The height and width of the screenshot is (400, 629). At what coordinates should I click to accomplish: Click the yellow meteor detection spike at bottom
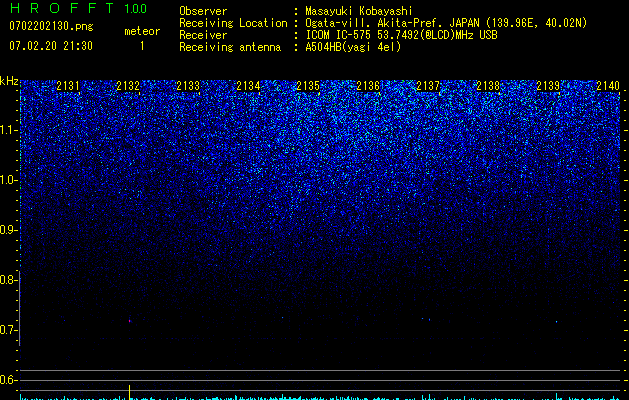click(129, 392)
